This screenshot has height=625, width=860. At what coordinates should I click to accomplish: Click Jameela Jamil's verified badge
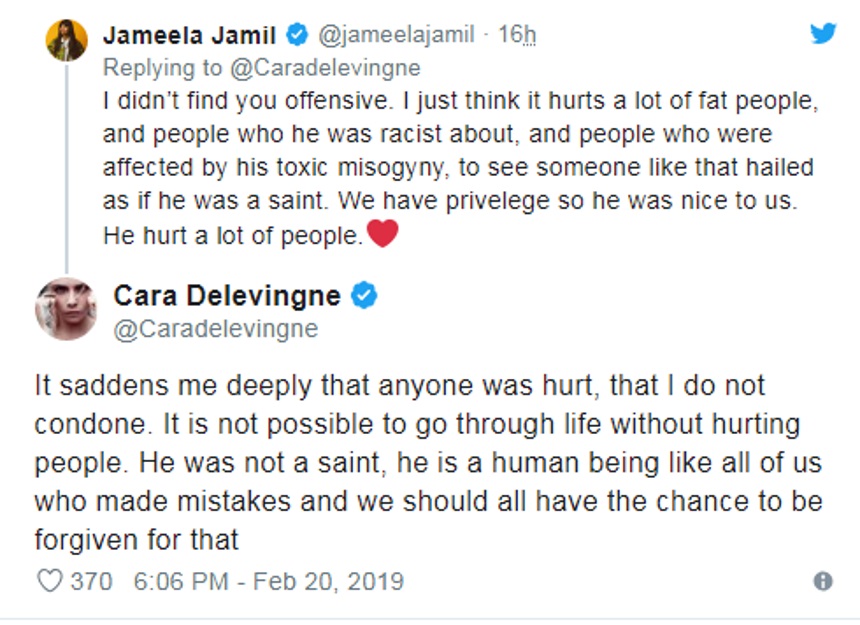(297, 36)
